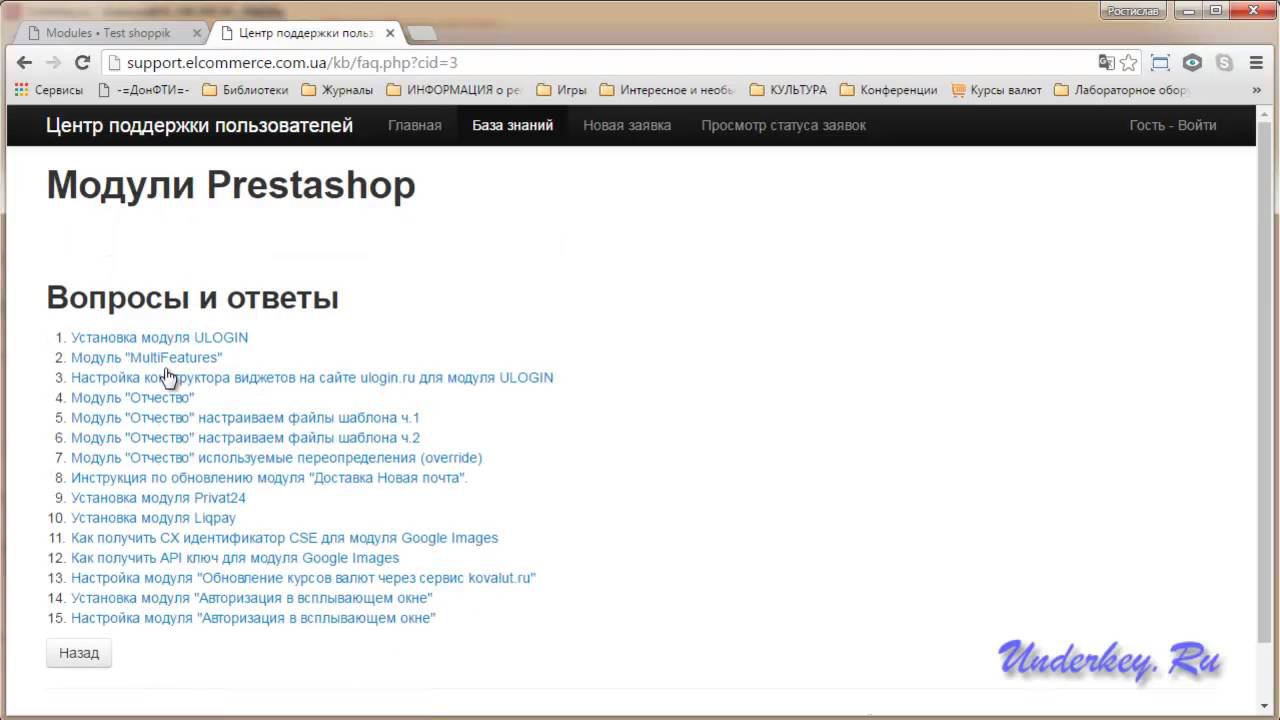
Task: Click the Центр поддержки пользователей brand link
Action: click(199, 125)
